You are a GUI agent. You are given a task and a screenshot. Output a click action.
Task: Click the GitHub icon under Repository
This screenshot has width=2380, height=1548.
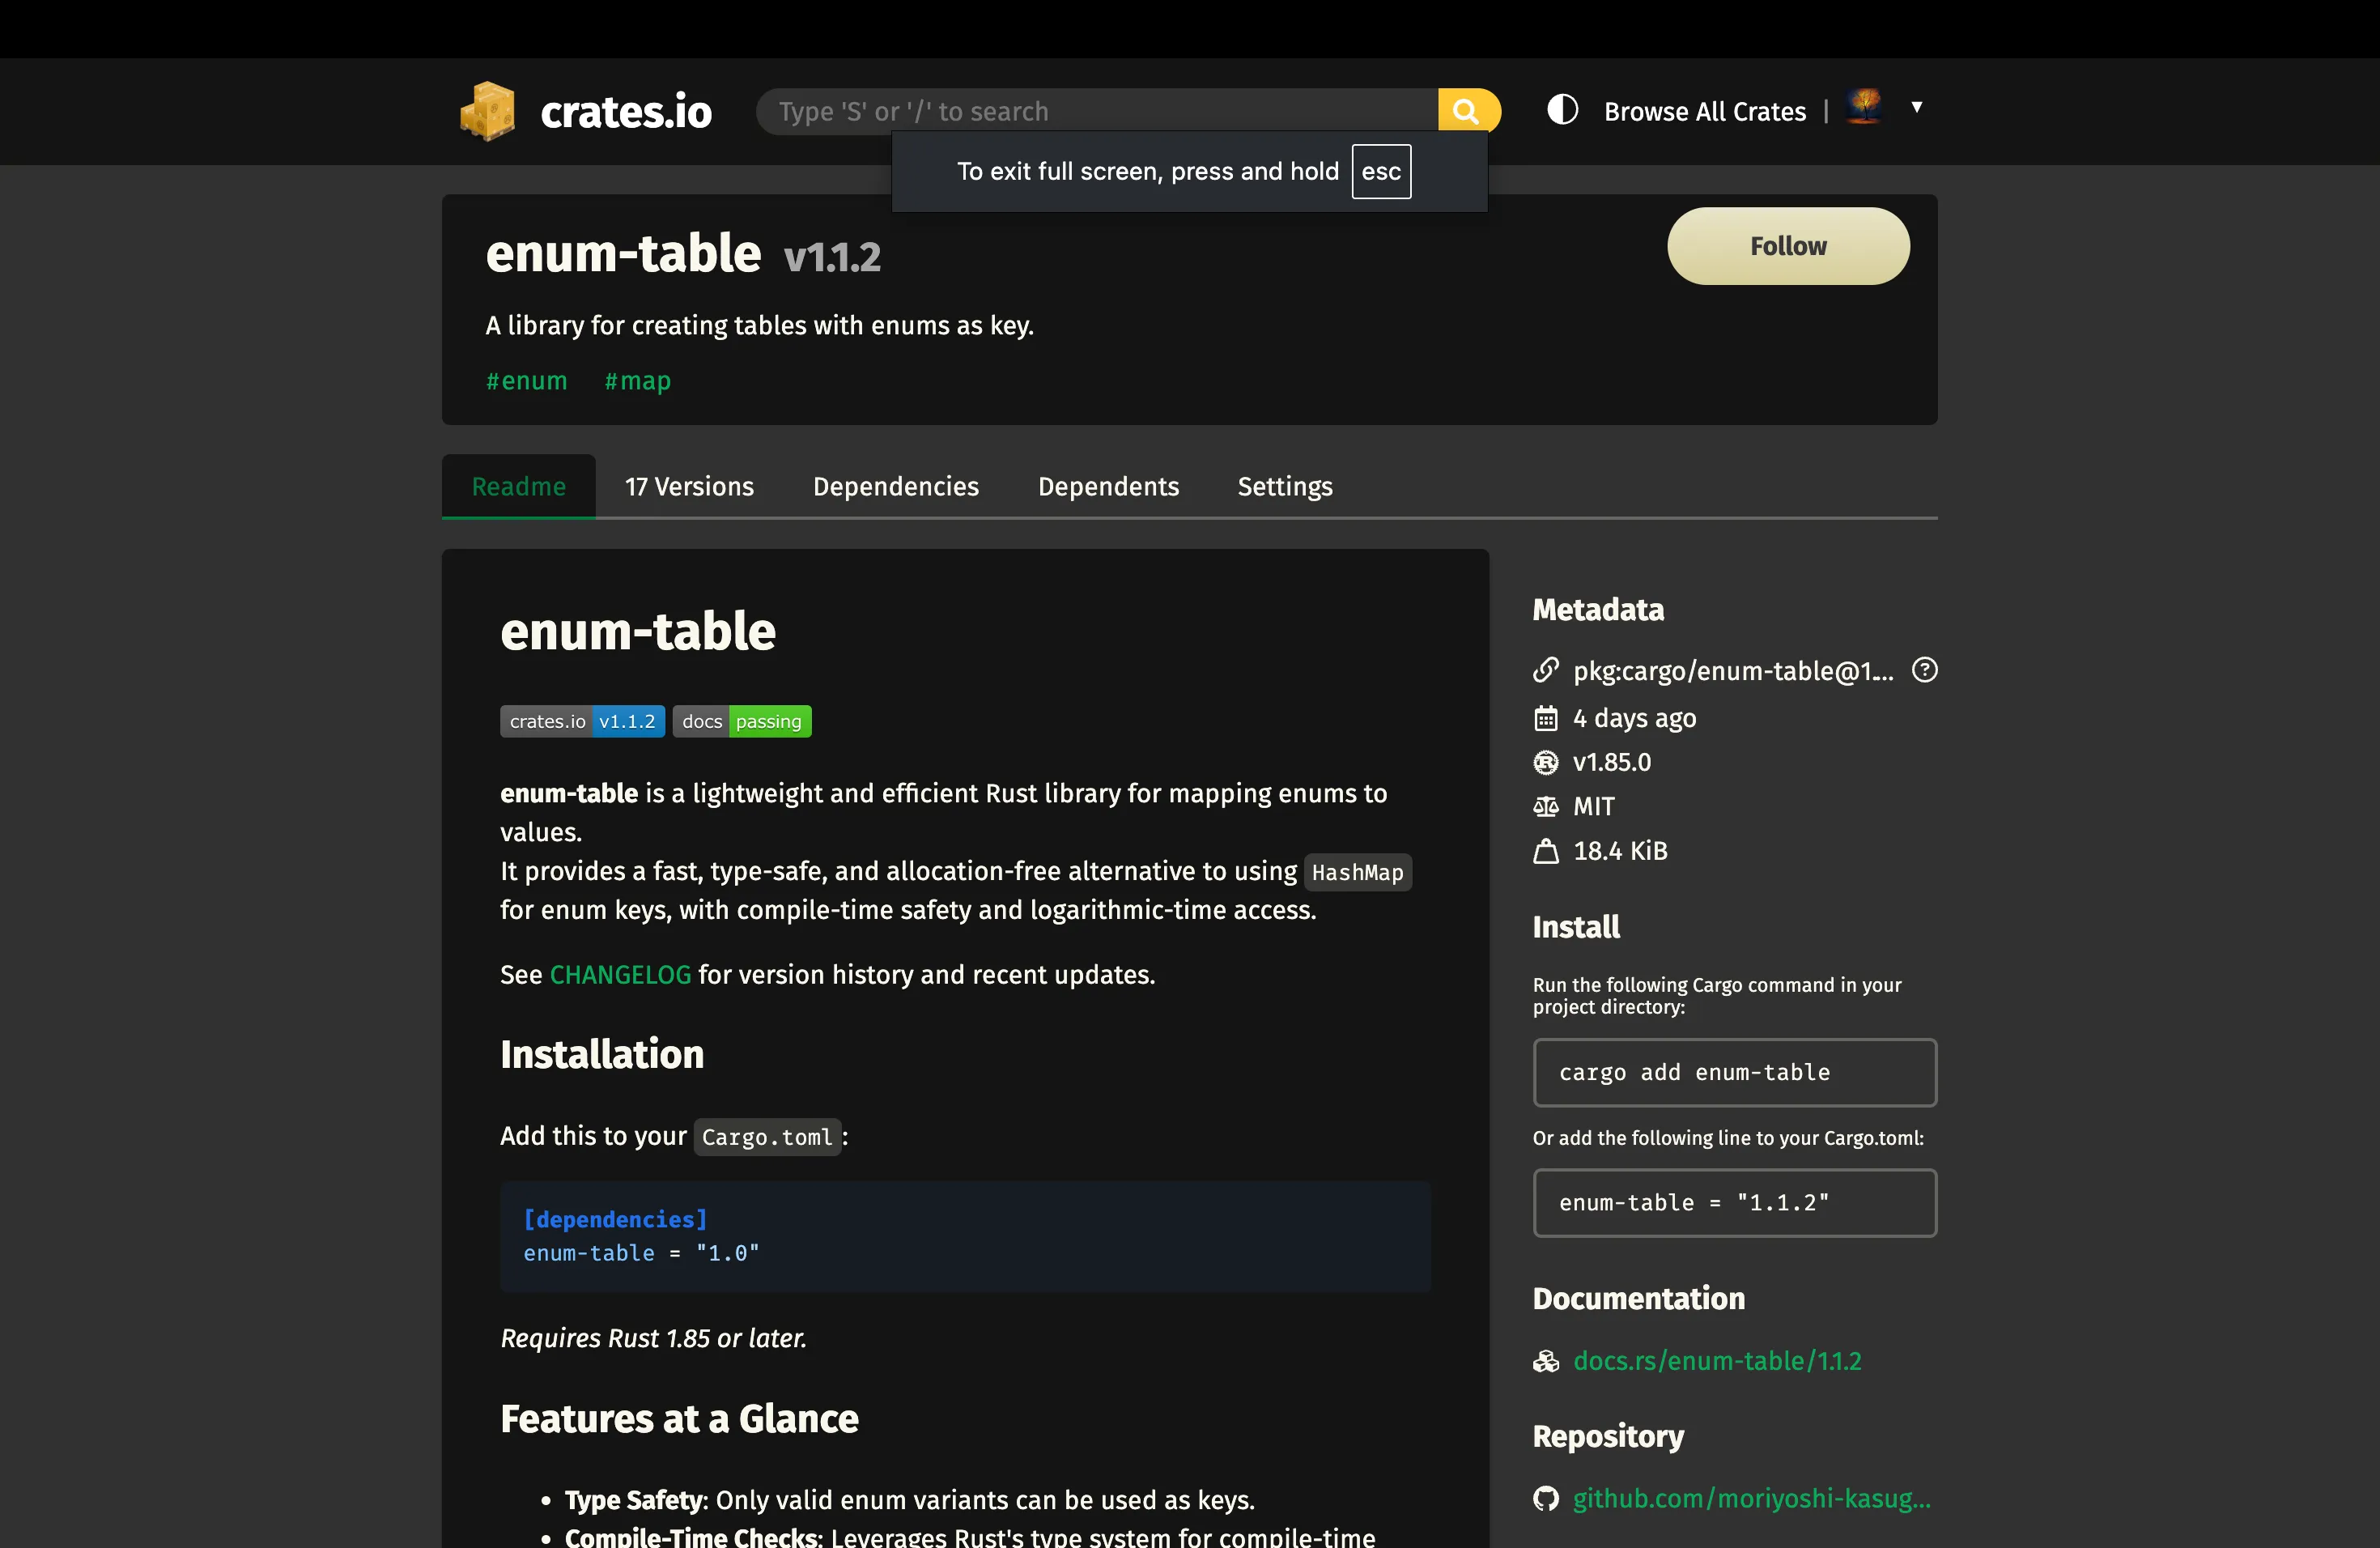coord(1546,1498)
